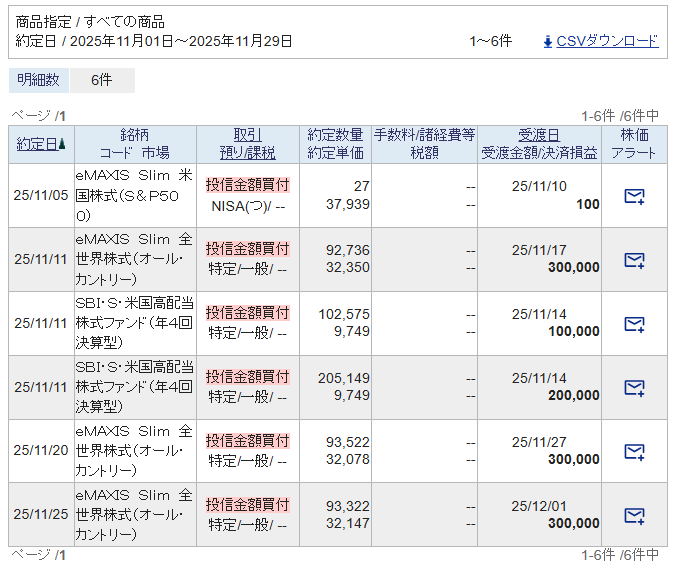Sort the table by 約定日 header link

tap(36, 144)
